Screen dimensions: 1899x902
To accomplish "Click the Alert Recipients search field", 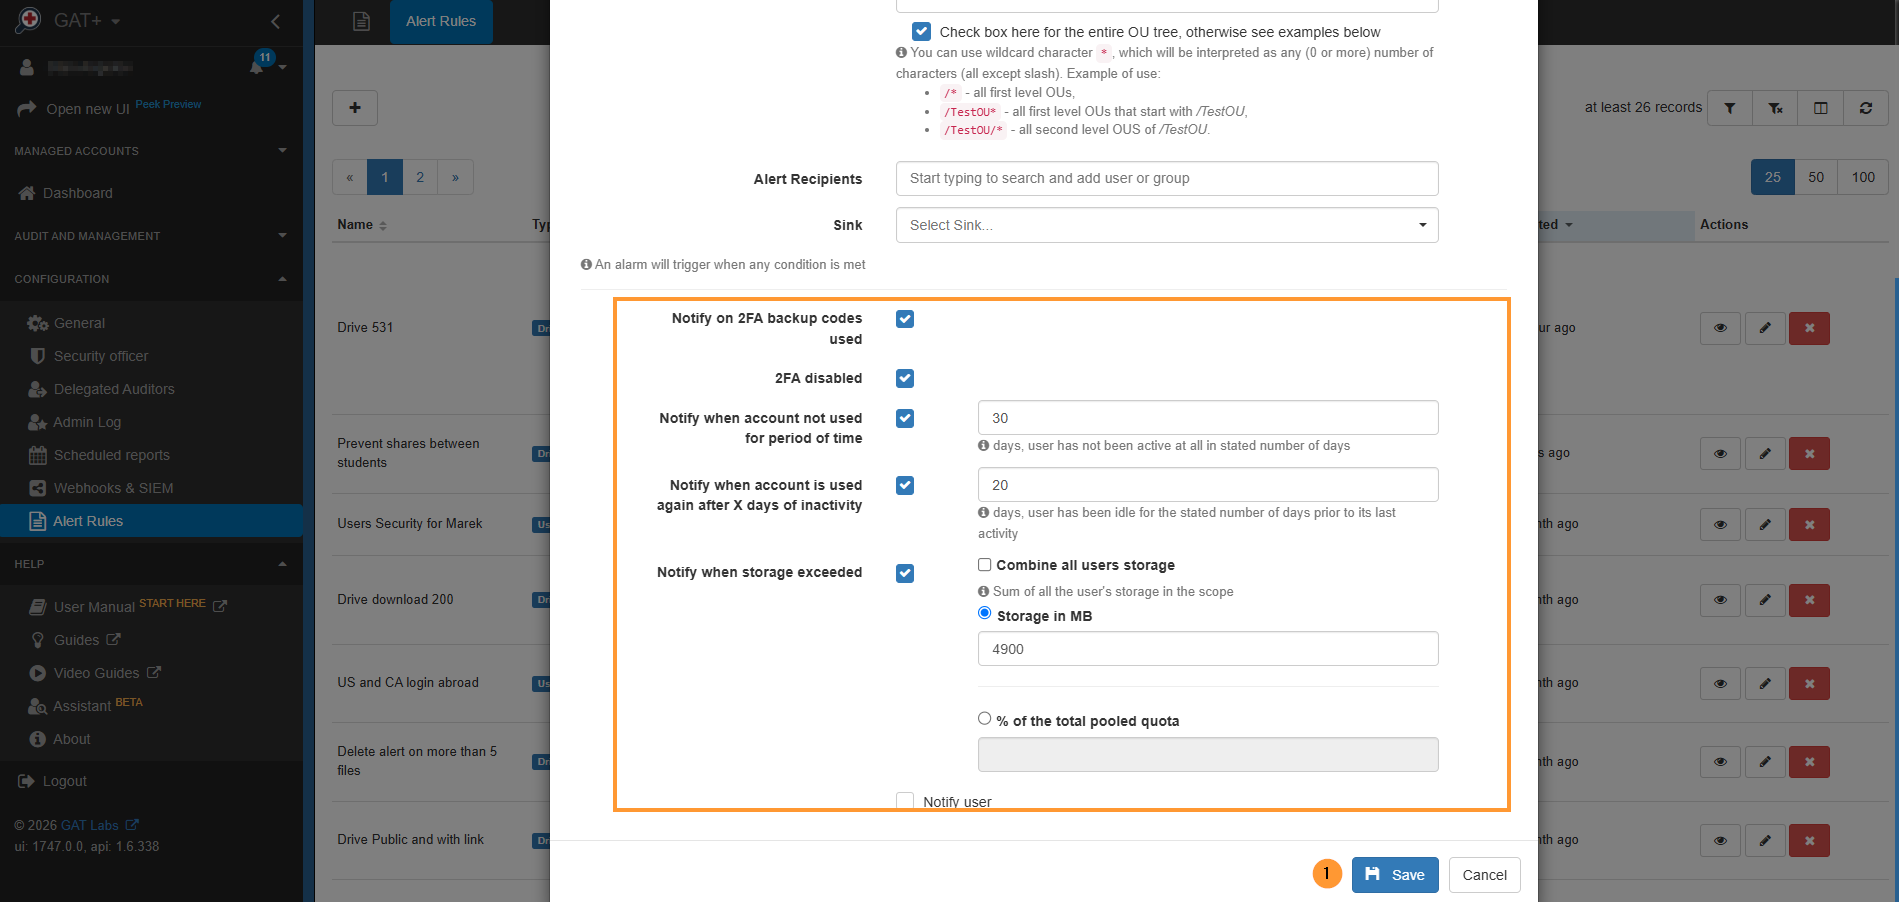I will click(x=1167, y=178).
